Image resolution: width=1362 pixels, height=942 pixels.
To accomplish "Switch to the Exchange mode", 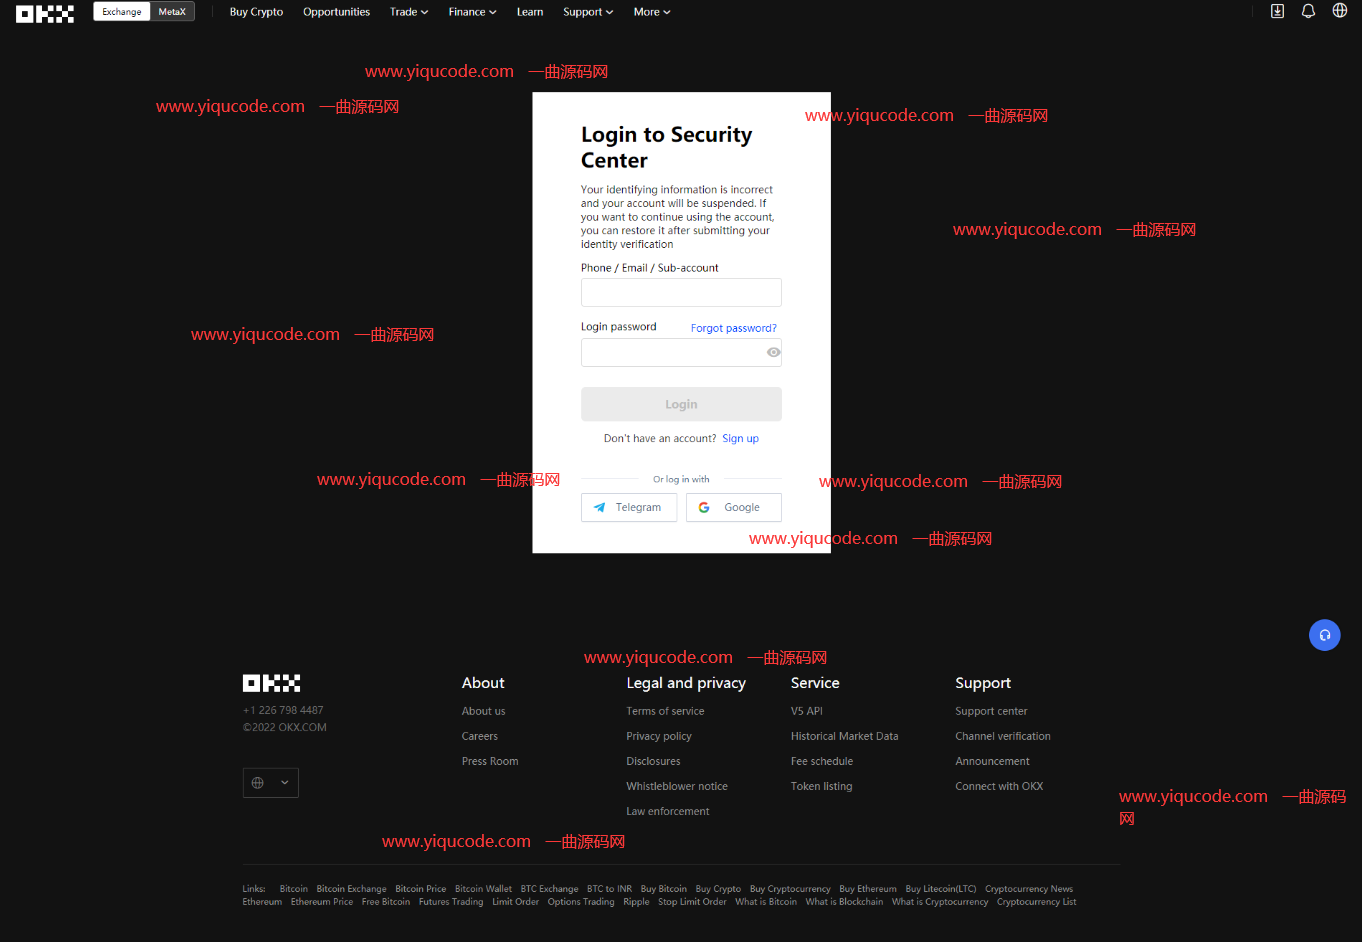I will tap(122, 12).
